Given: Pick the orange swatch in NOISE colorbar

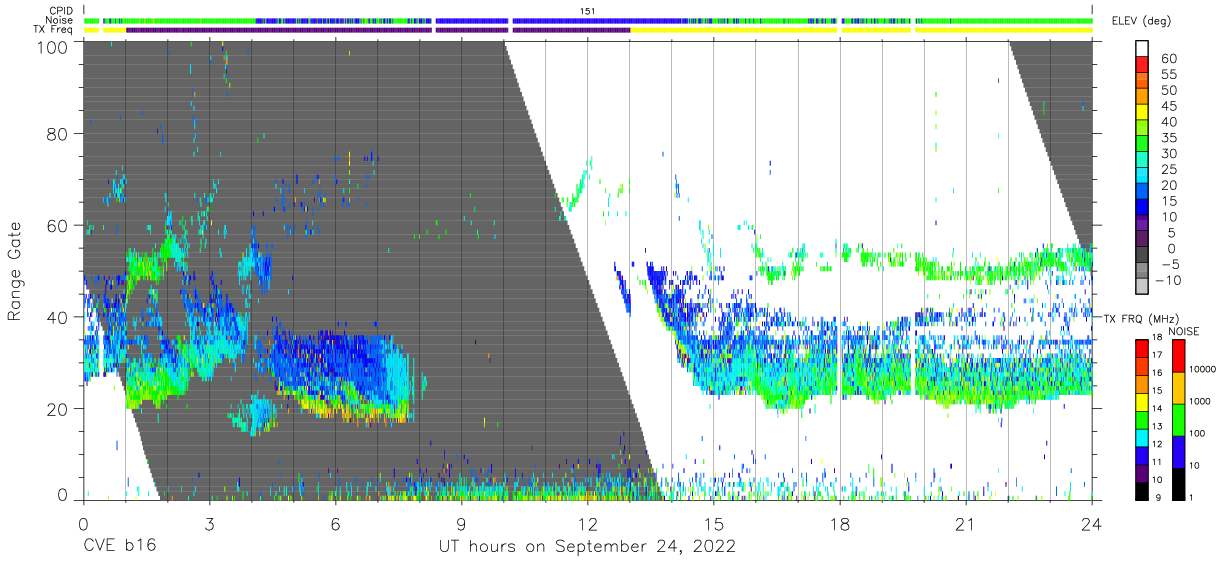Looking at the screenshot, I should tap(1177, 387).
